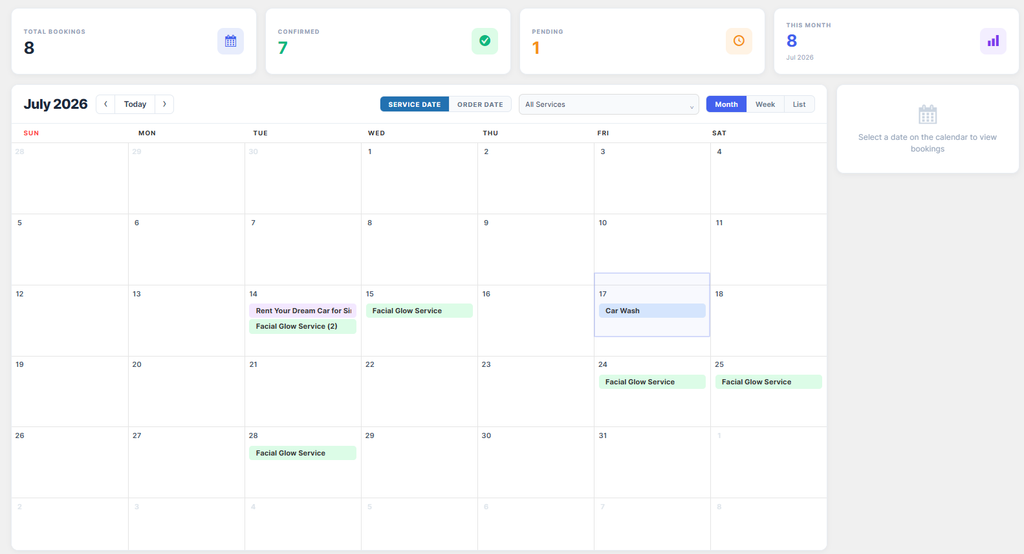Select the Month view tab

point(726,105)
